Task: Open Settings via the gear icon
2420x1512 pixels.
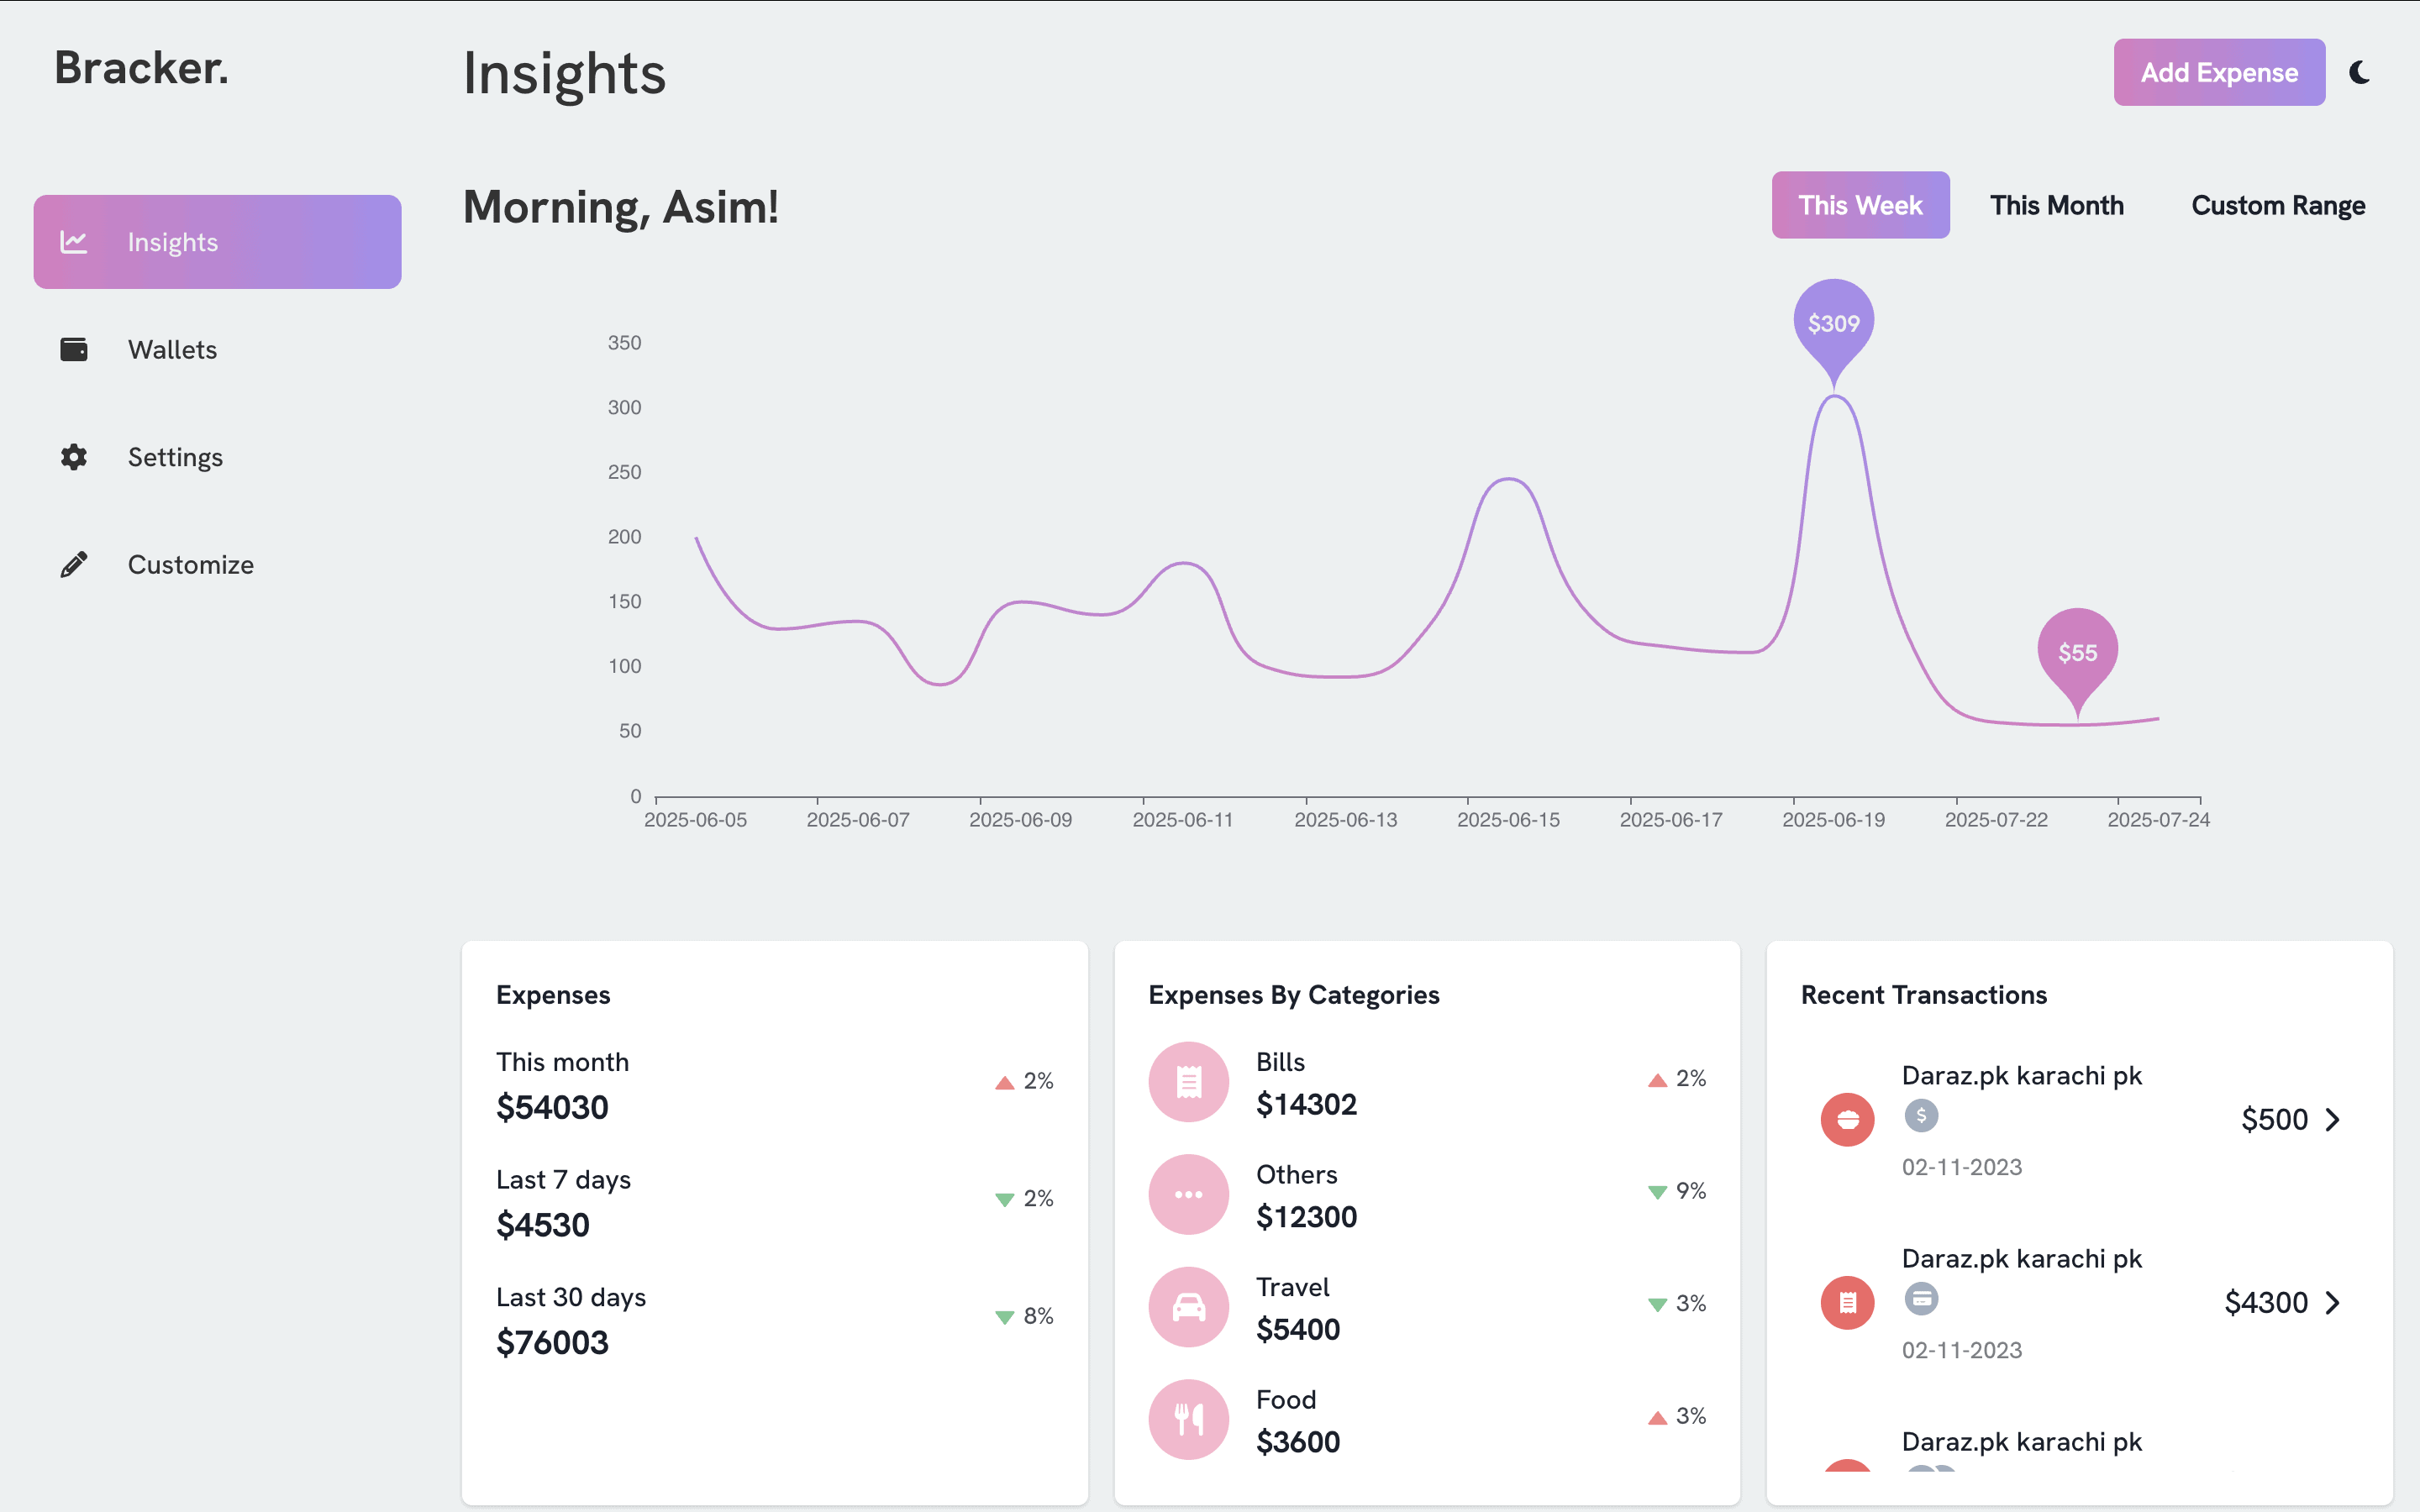Action: 74,457
